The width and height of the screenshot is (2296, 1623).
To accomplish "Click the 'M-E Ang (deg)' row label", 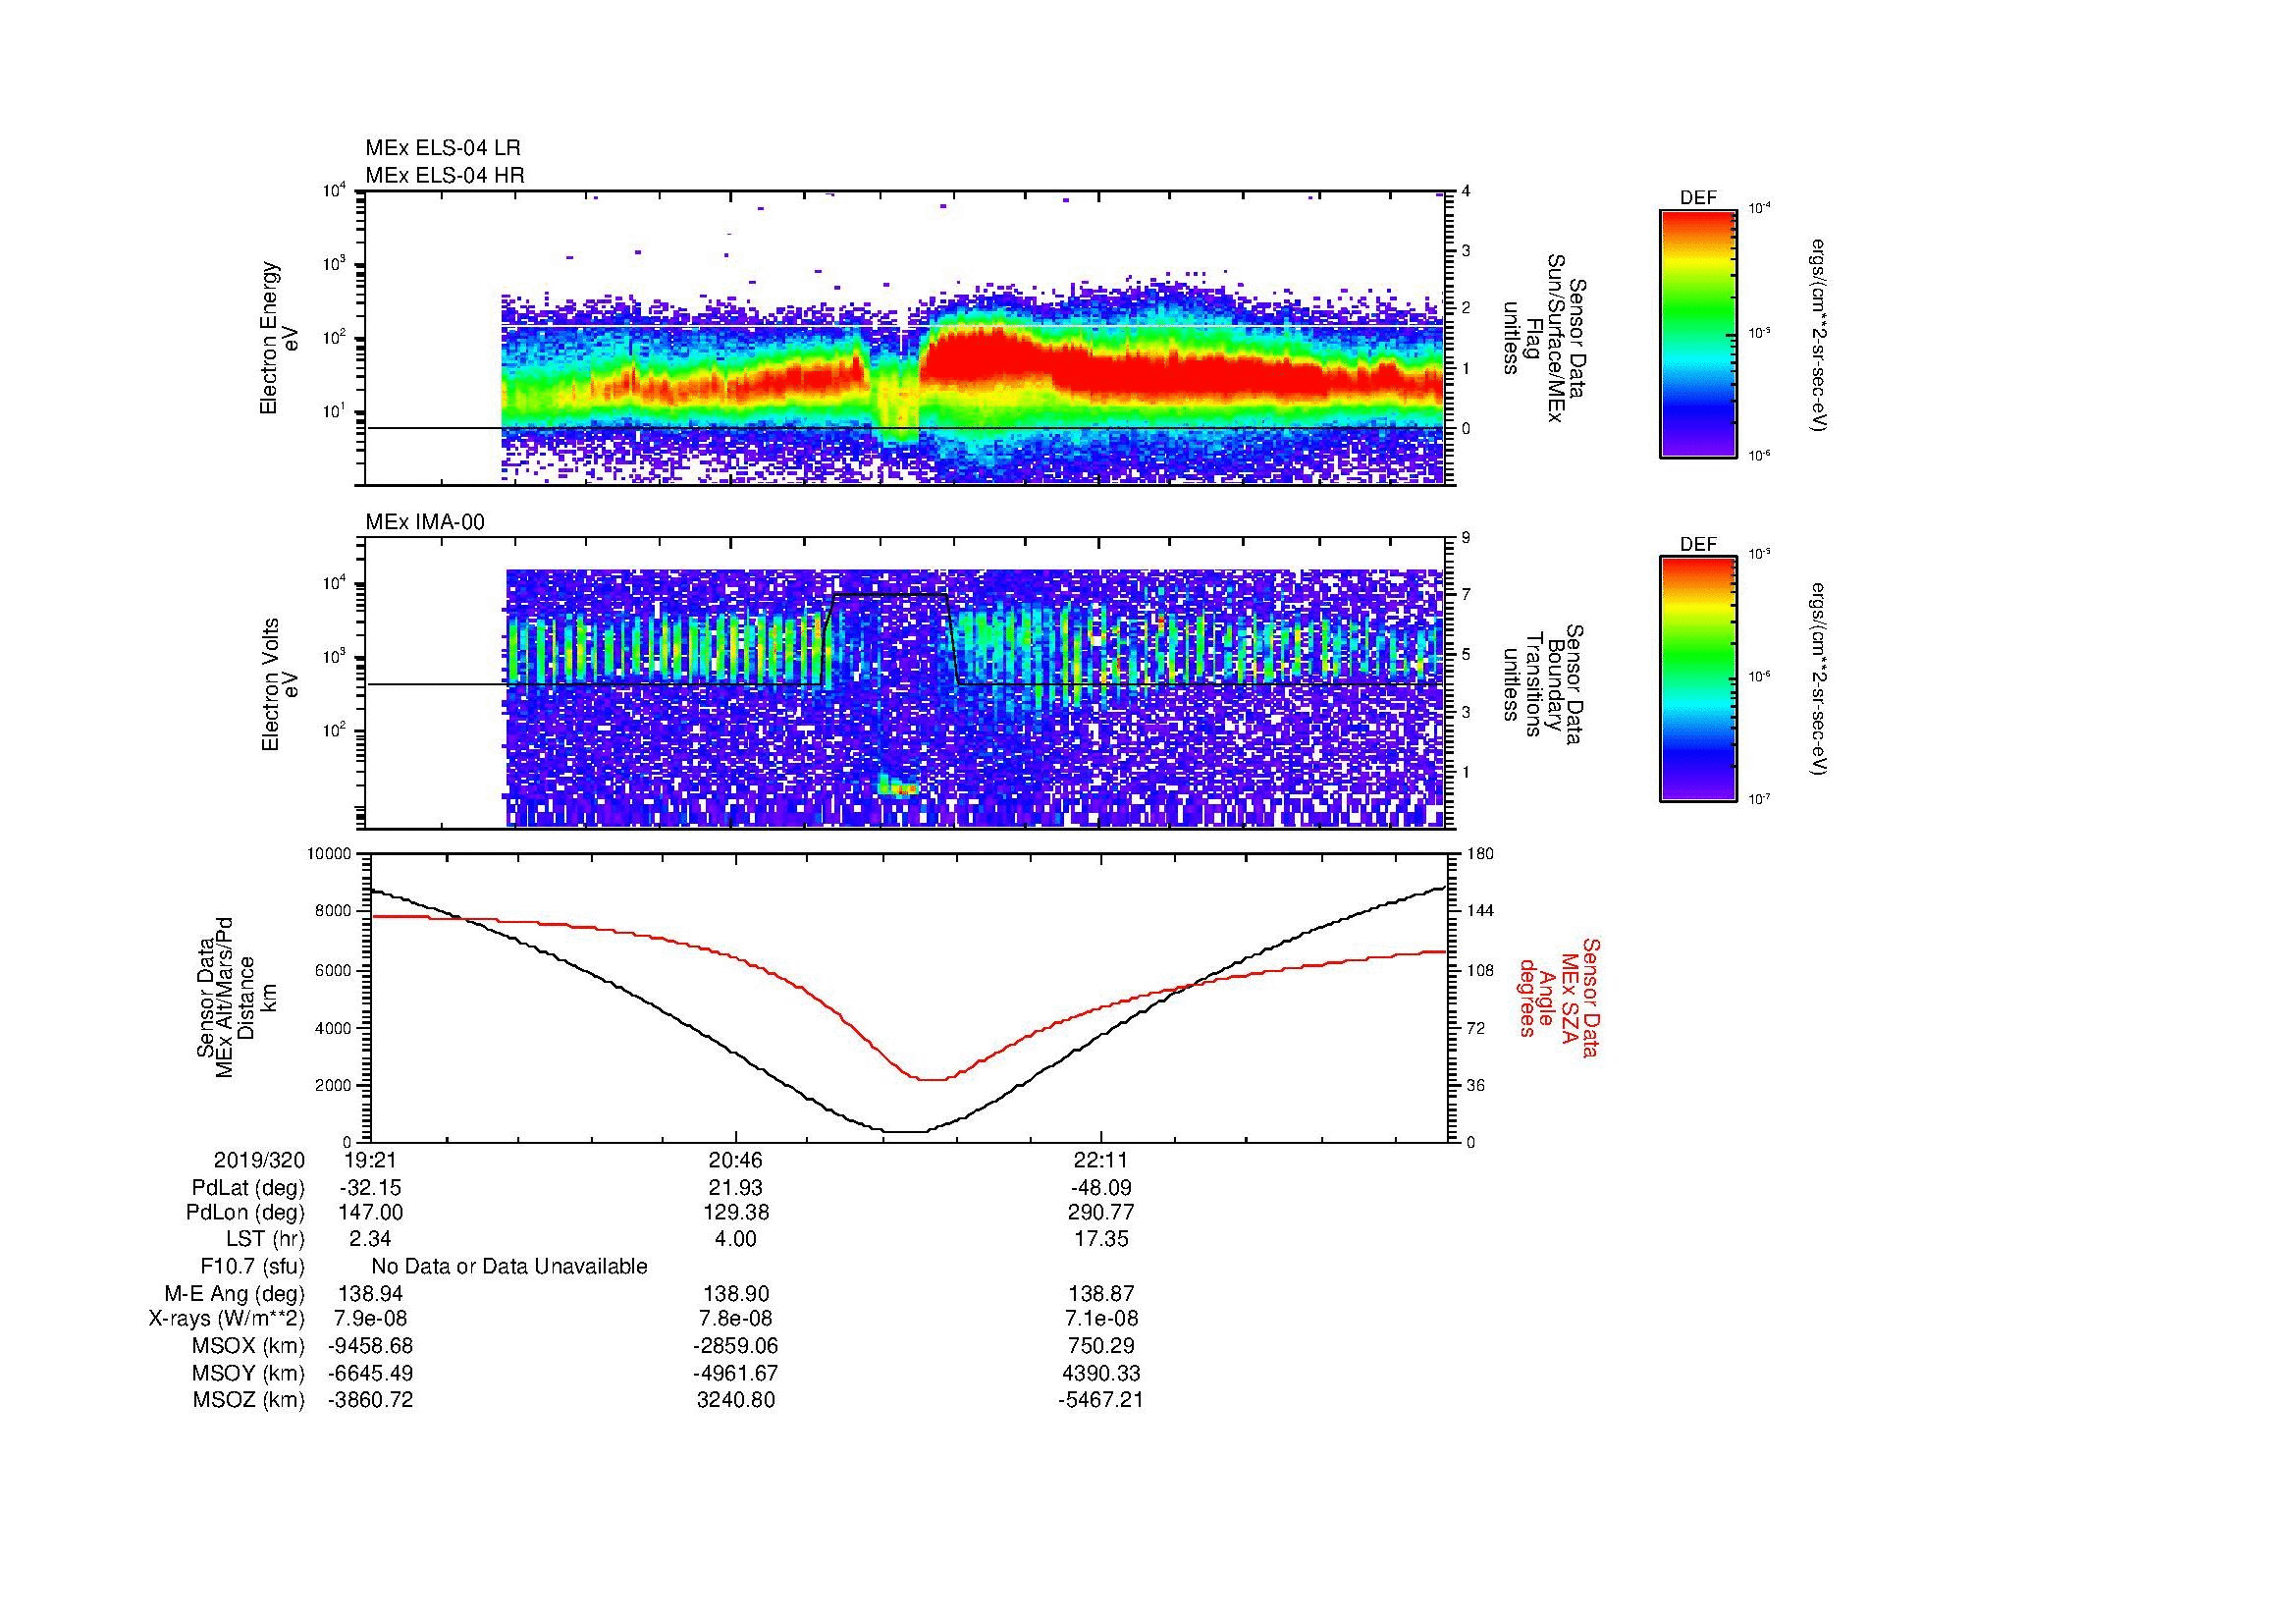I will tap(235, 1294).
